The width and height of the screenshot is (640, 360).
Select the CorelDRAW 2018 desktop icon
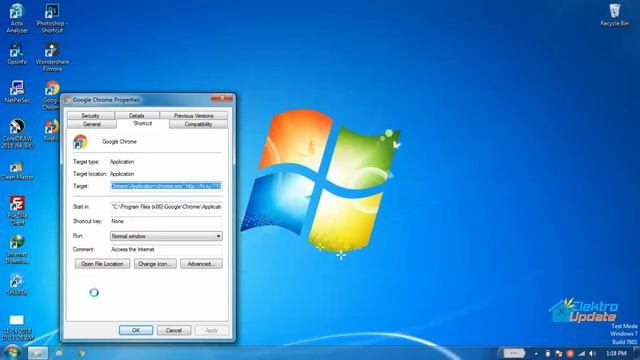pyautogui.click(x=17, y=134)
